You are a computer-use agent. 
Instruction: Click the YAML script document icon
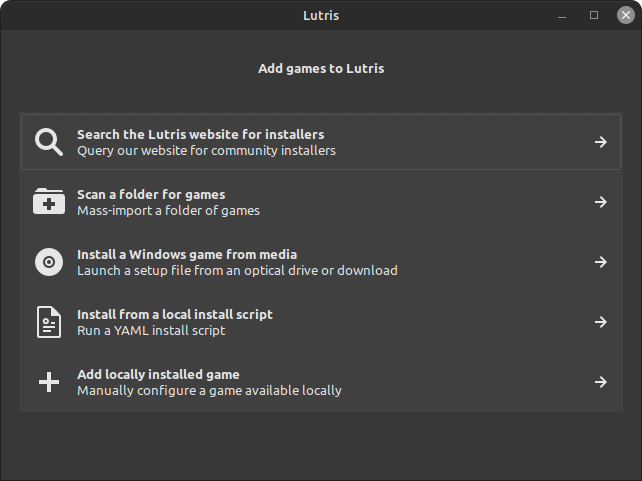pyautogui.click(x=49, y=322)
